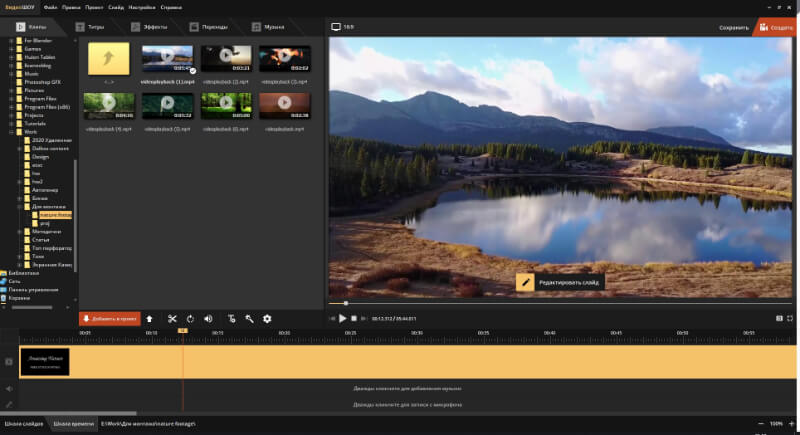Click the scissors cut tool icon
The width and height of the screenshot is (800, 435).
(x=172, y=319)
